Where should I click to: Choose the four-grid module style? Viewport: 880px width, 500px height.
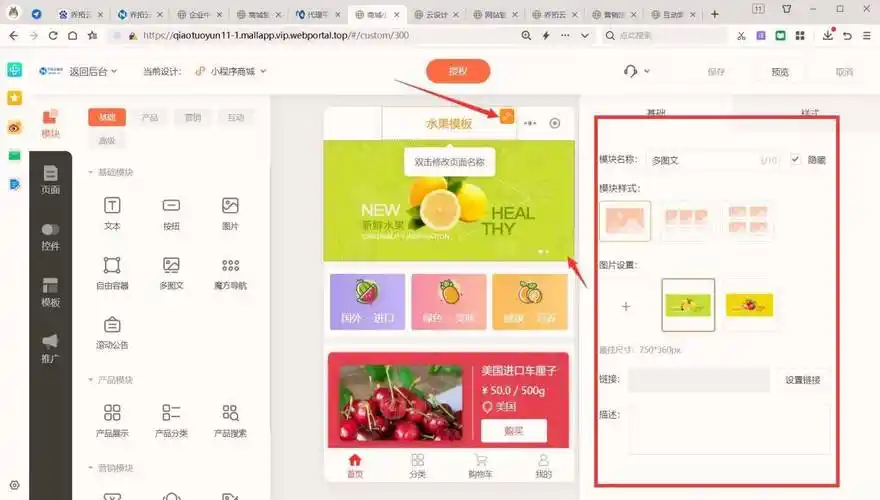point(748,221)
